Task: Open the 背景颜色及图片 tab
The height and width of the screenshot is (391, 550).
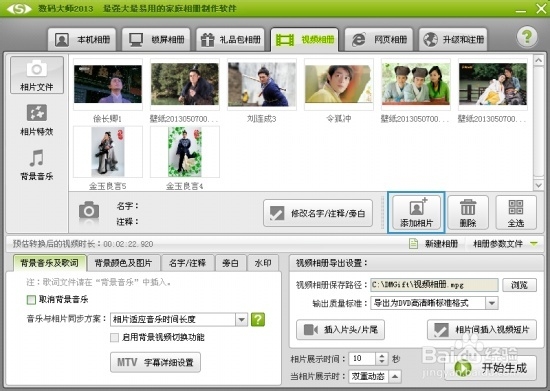Action: click(x=123, y=263)
